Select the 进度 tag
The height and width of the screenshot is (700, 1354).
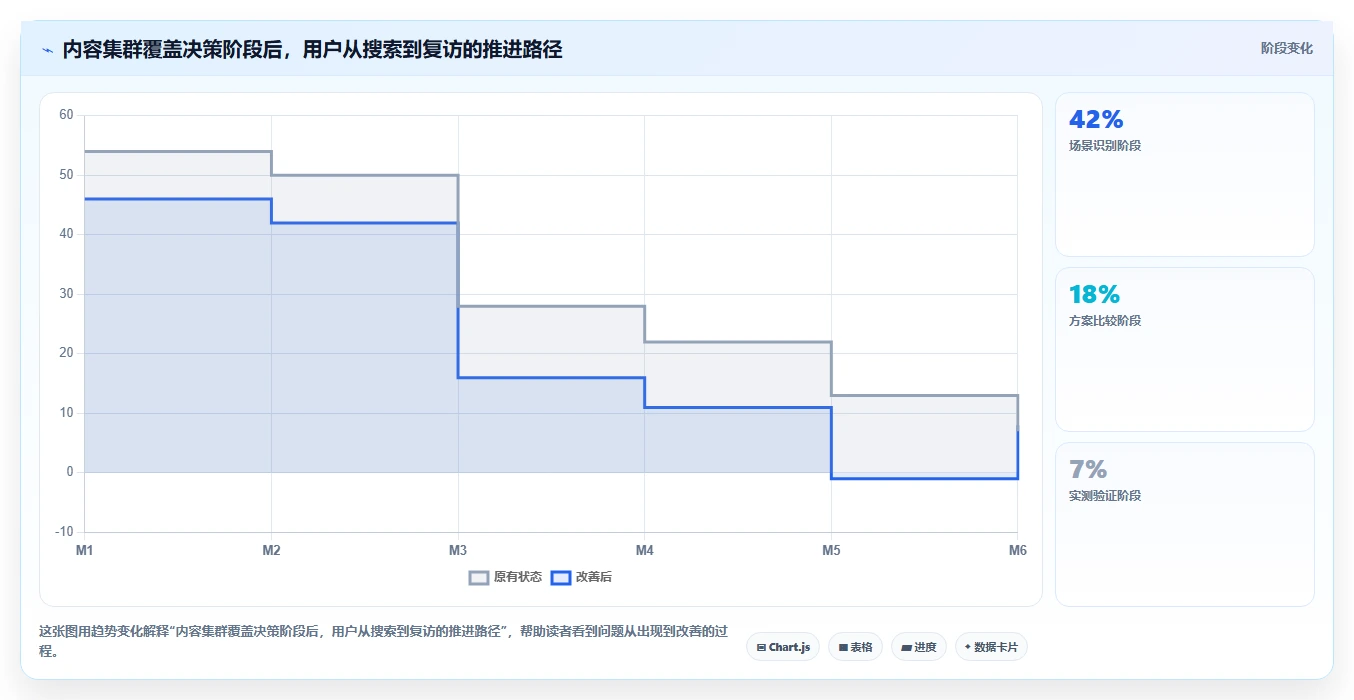pos(918,647)
